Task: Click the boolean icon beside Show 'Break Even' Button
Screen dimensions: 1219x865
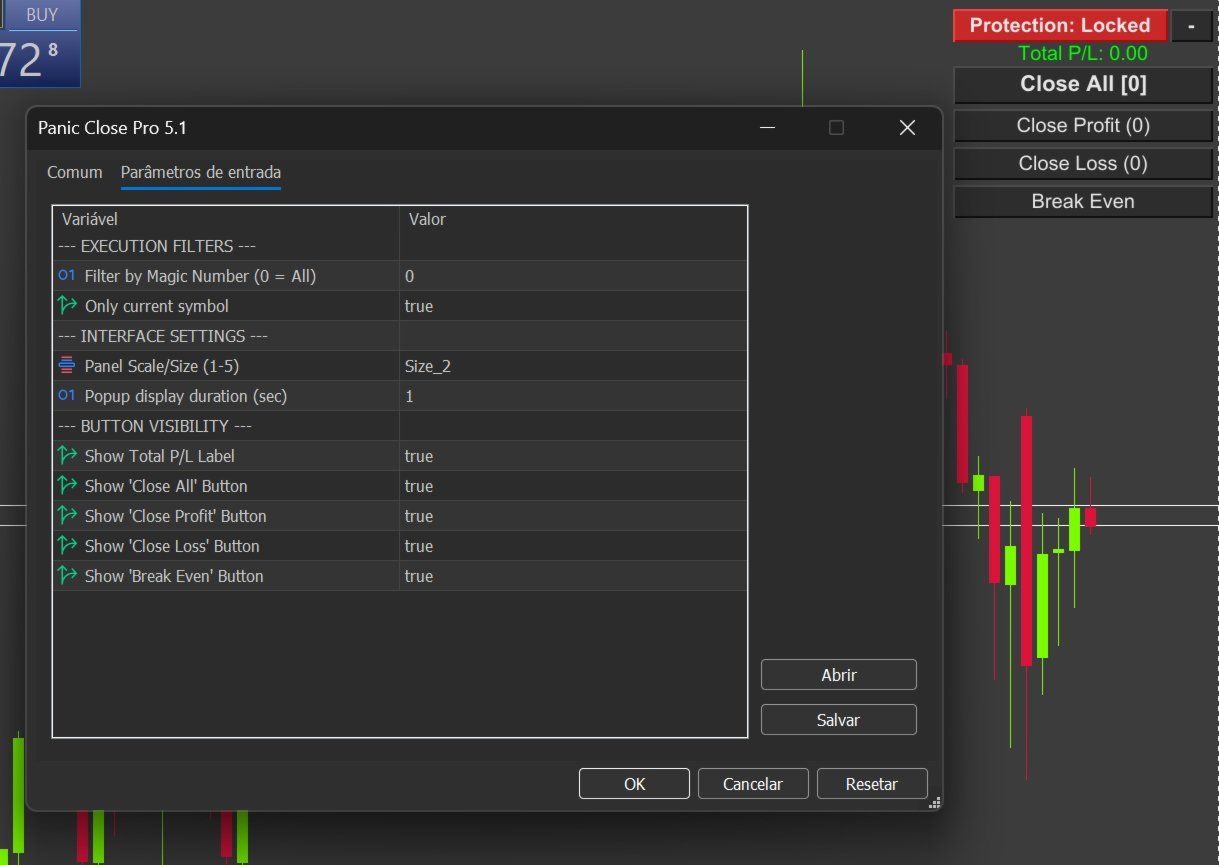Action: (x=67, y=575)
